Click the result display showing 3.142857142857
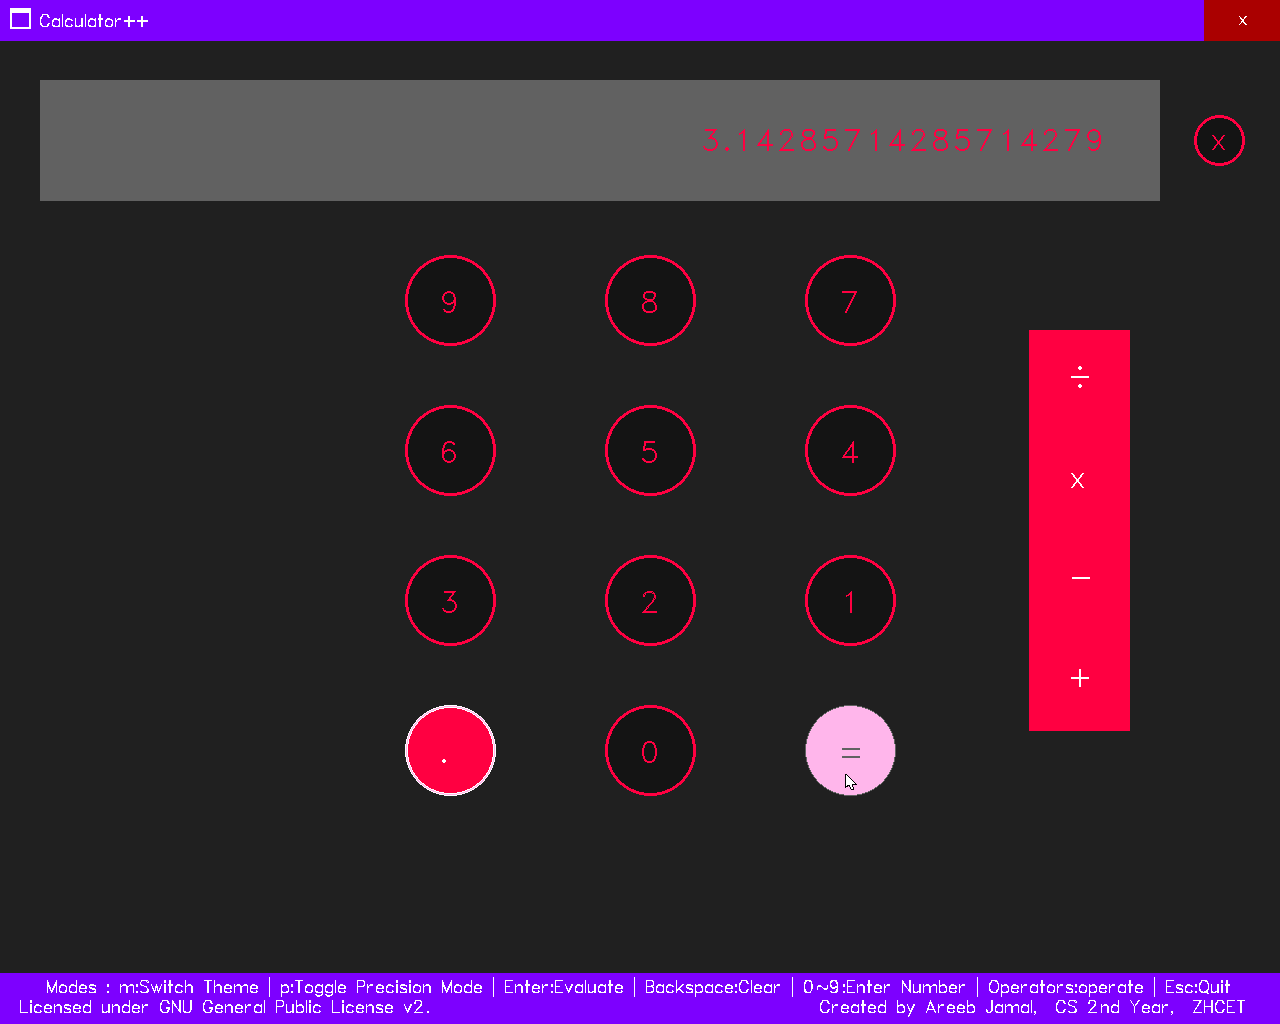 click(x=600, y=140)
